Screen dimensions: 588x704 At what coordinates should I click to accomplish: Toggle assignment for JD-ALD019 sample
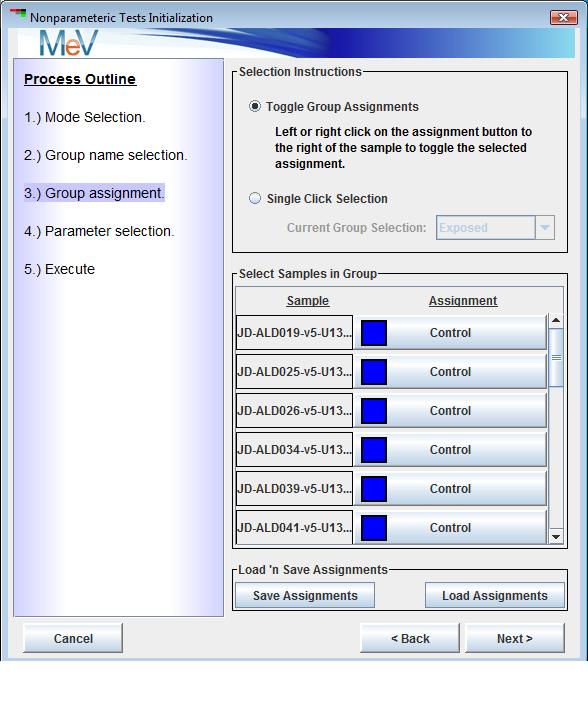[x=451, y=333]
